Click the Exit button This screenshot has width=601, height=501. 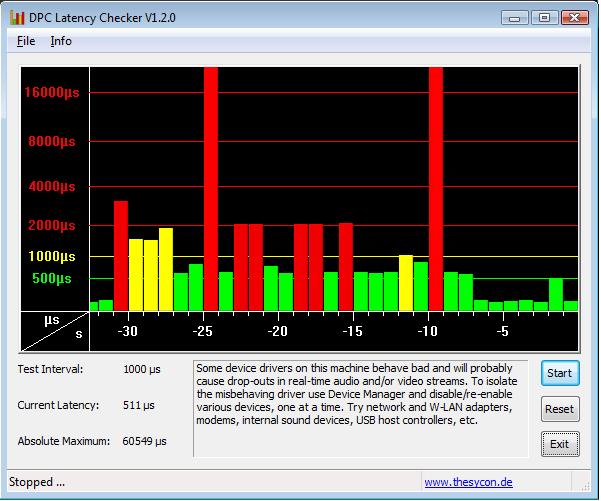pos(560,444)
